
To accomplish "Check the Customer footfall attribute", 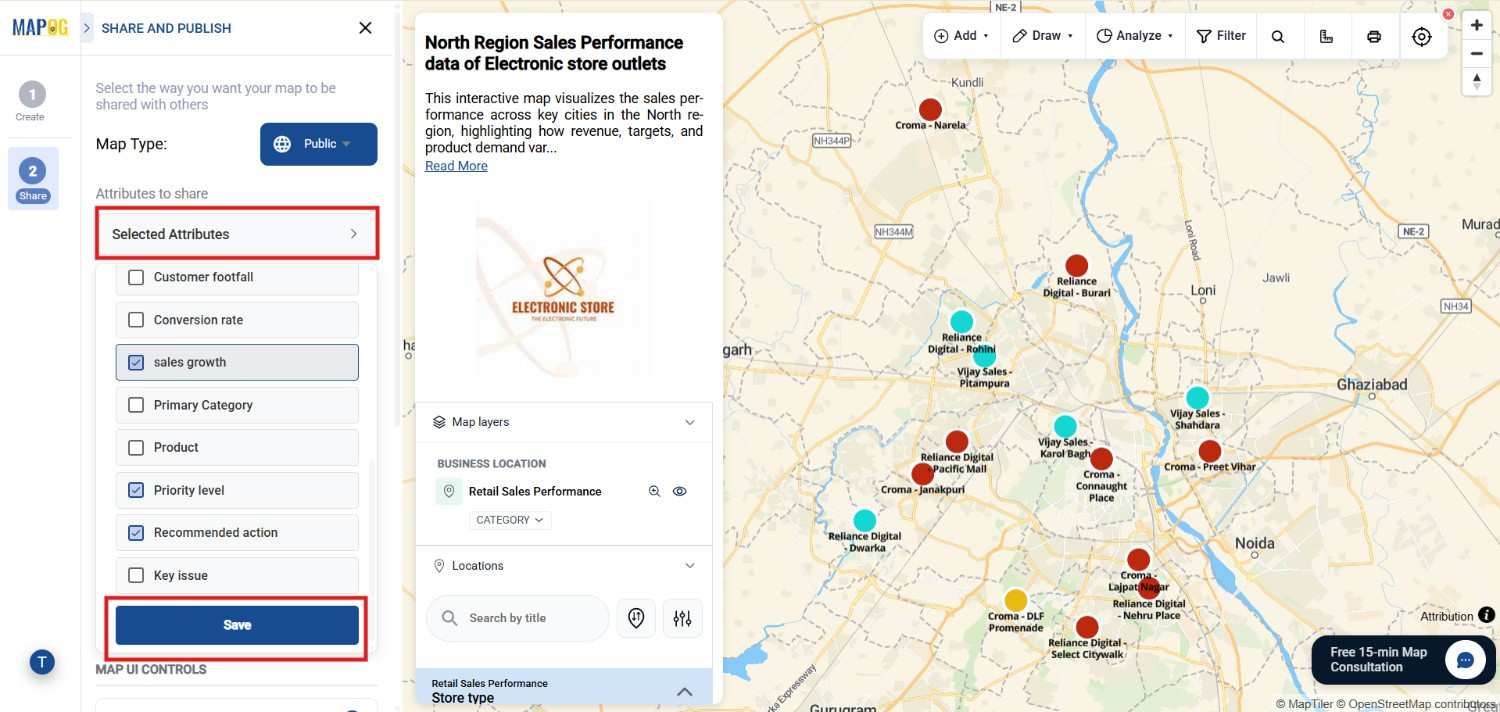I will tap(137, 278).
